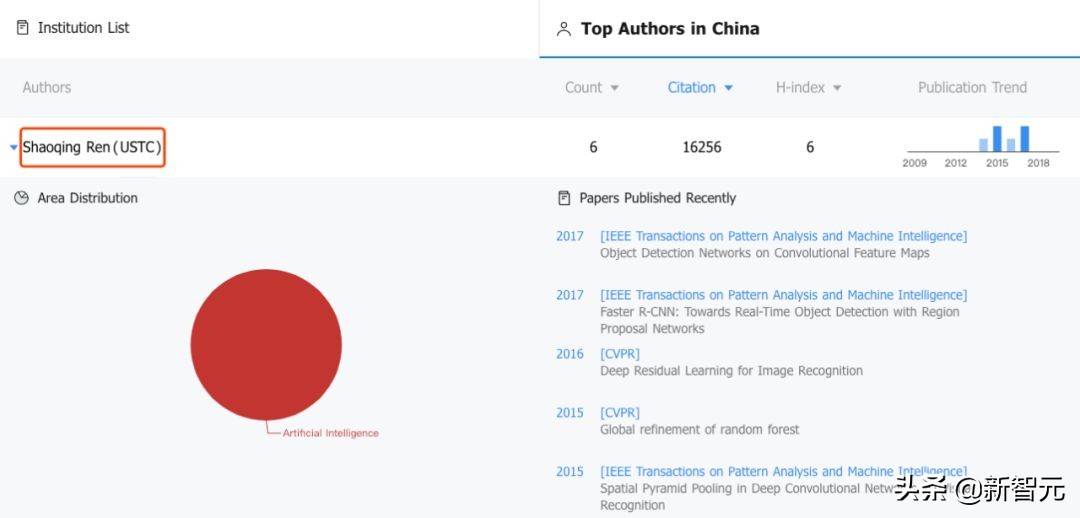This screenshot has height=518, width=1080.
Task: Select author Shaoqing Ren (USTC)
Action: pos(92,148)
